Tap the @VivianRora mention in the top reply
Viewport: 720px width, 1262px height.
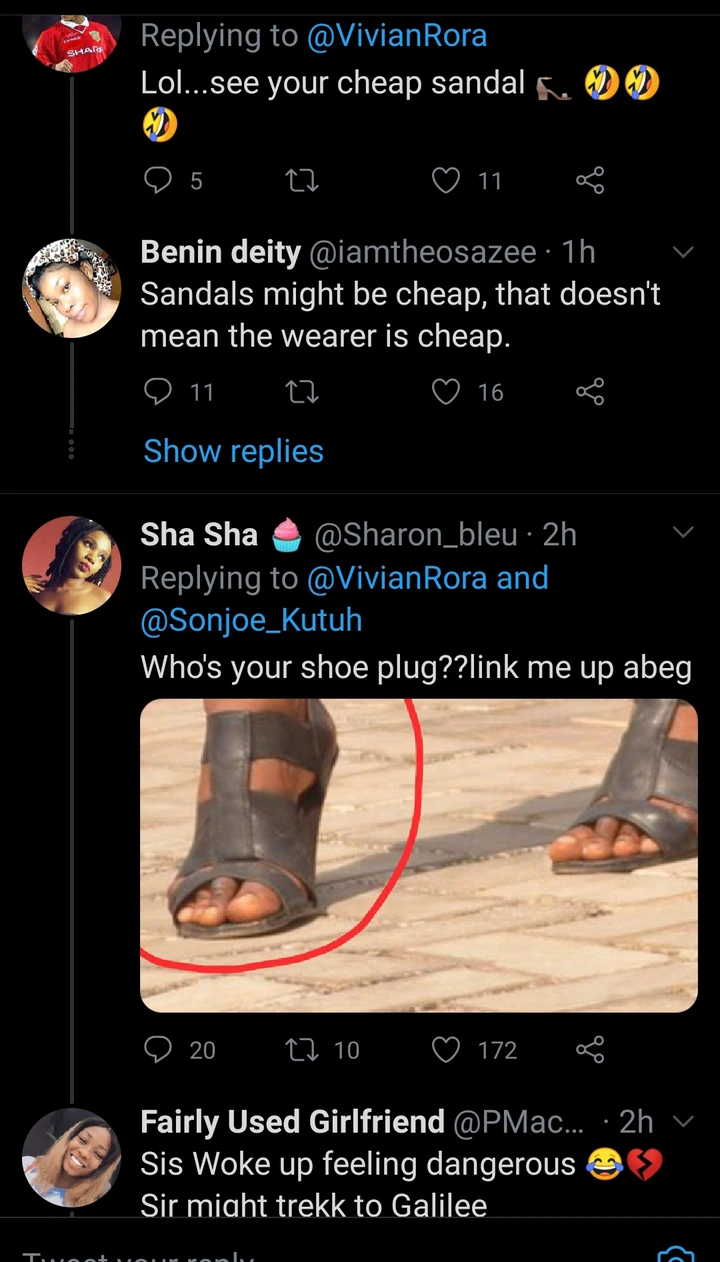click(x=396, y=36)
